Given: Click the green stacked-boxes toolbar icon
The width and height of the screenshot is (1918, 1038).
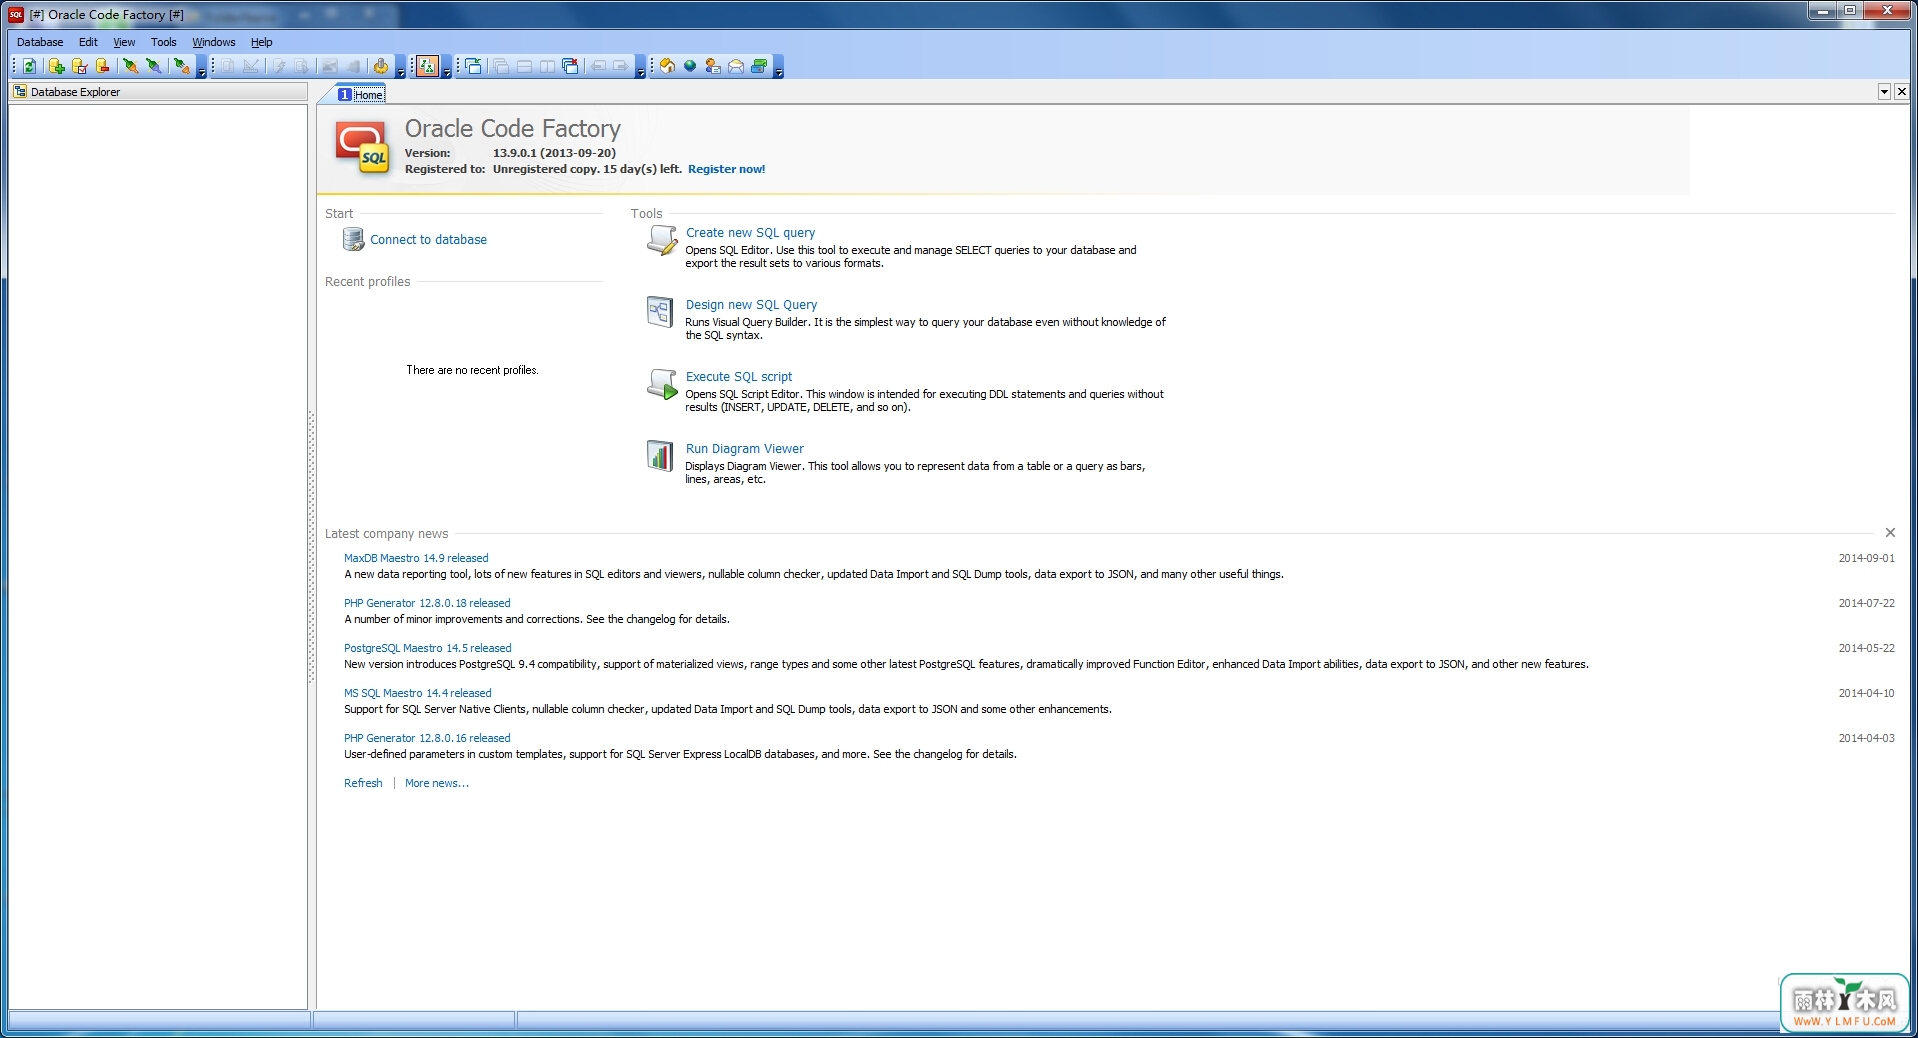Looking at the screenshot, I should point(758,66).
